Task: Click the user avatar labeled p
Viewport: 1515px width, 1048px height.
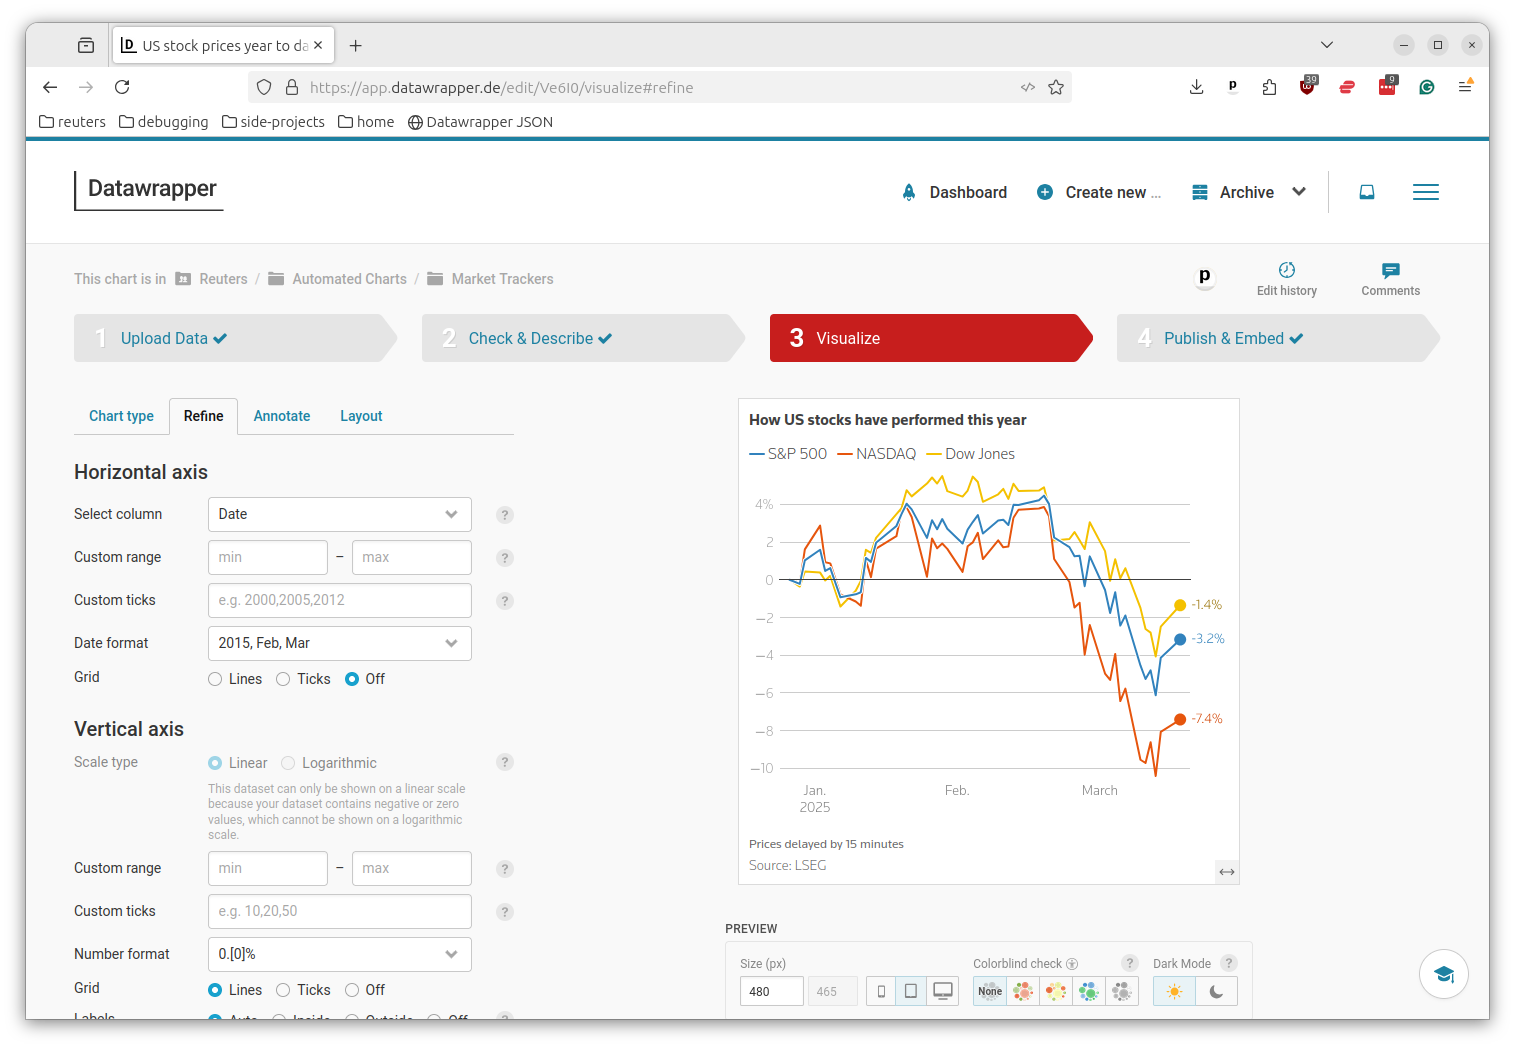Action: 1205,277
